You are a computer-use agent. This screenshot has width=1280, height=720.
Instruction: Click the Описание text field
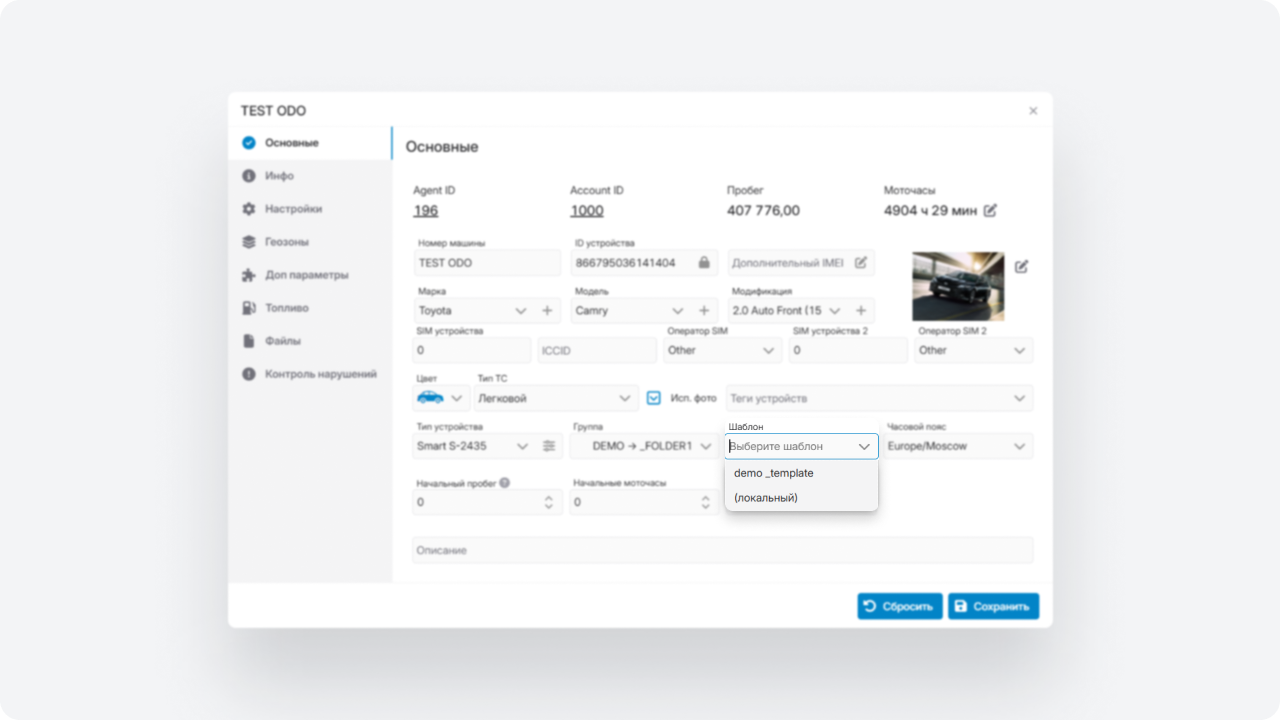[x=722, y=550]
